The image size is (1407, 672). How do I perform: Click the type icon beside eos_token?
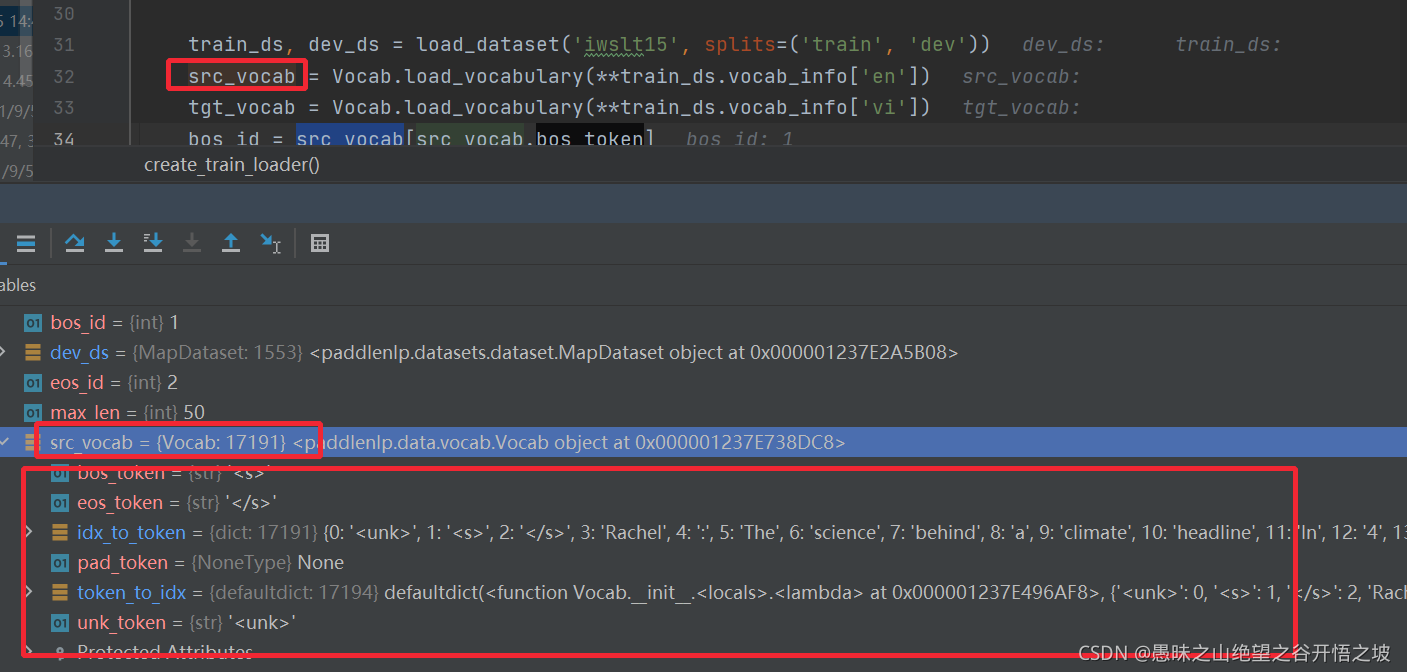click(x=60, y=502)
